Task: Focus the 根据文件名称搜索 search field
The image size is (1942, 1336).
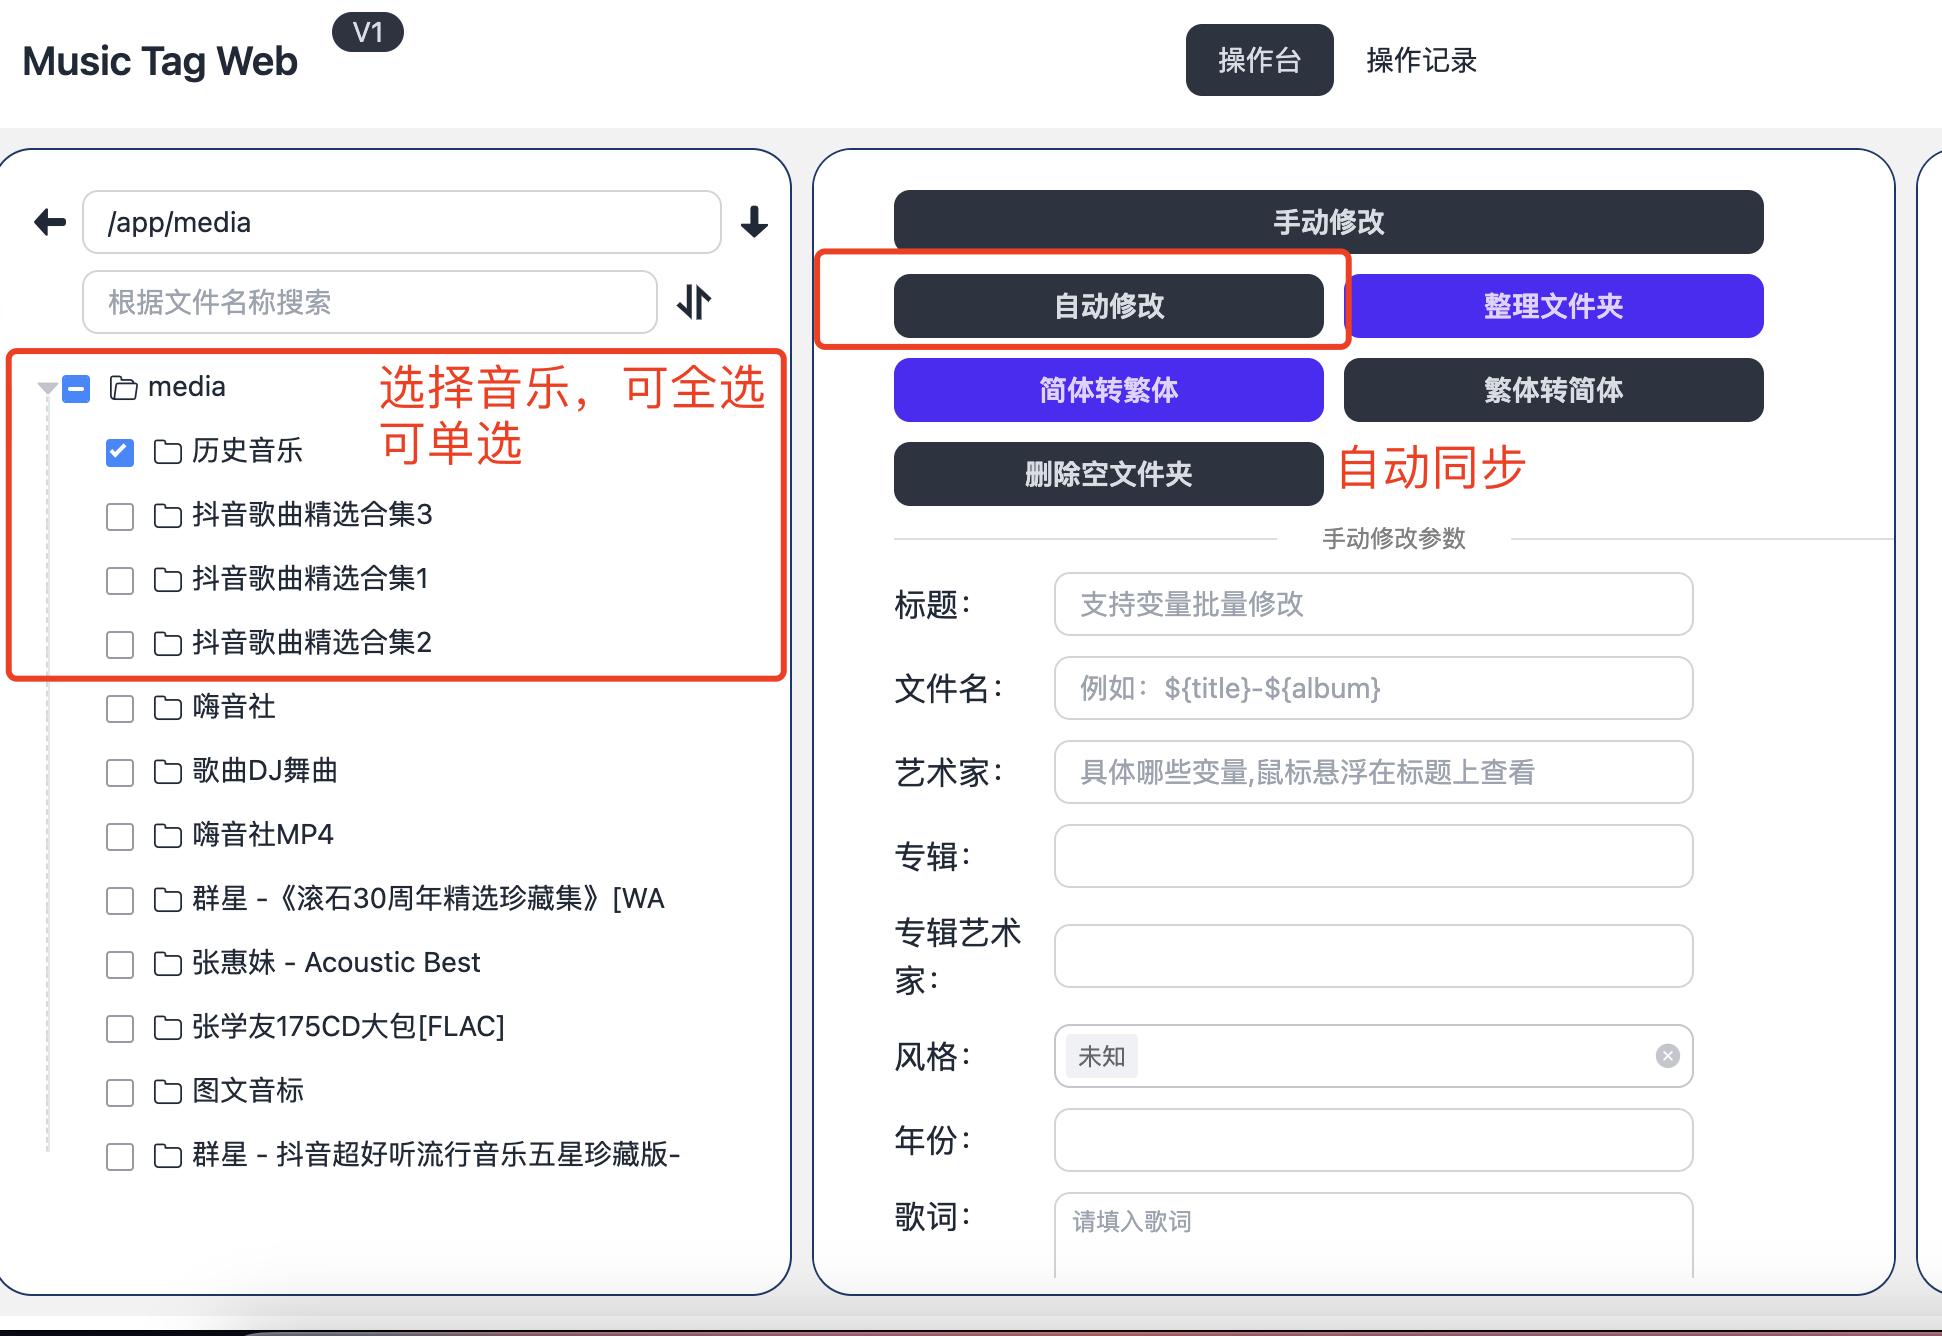Action: pyautogui.click(x=369, y=302)
